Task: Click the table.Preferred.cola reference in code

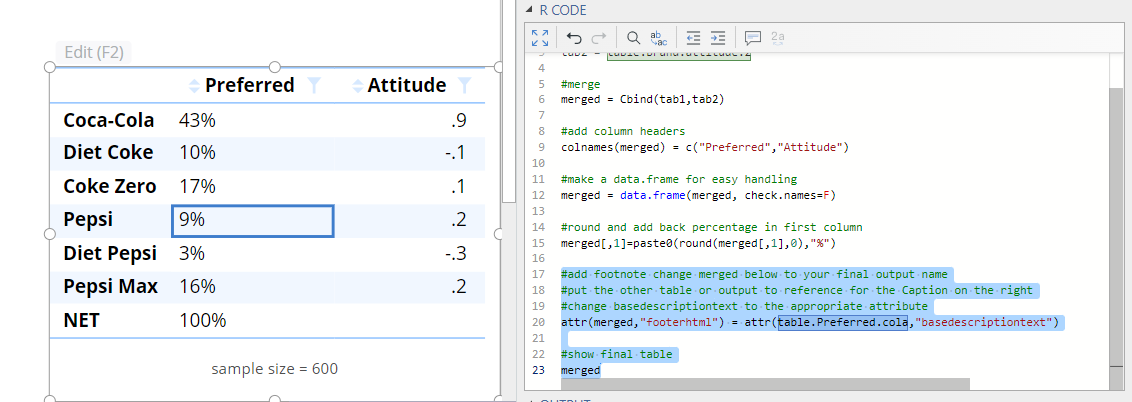Action: pyautogui.click(x=844, y=322)
